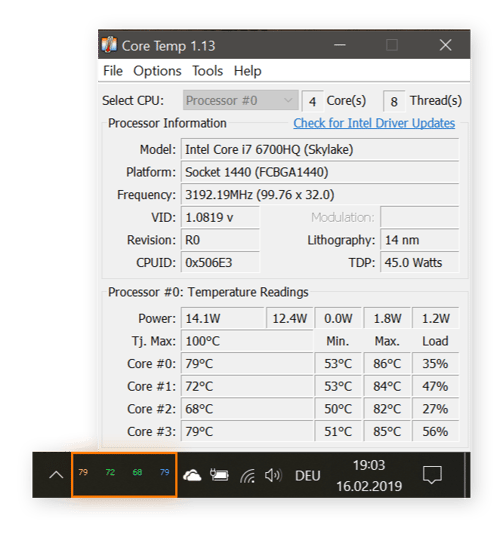Expand the Processor #0 CPU dropdown

pos(241,100)
